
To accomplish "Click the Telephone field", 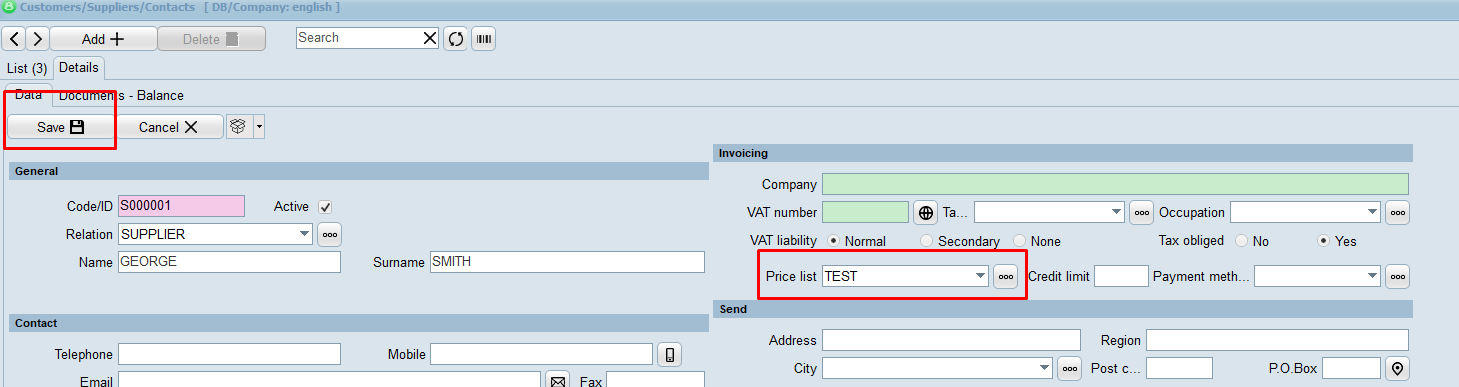I will [229, 354].
